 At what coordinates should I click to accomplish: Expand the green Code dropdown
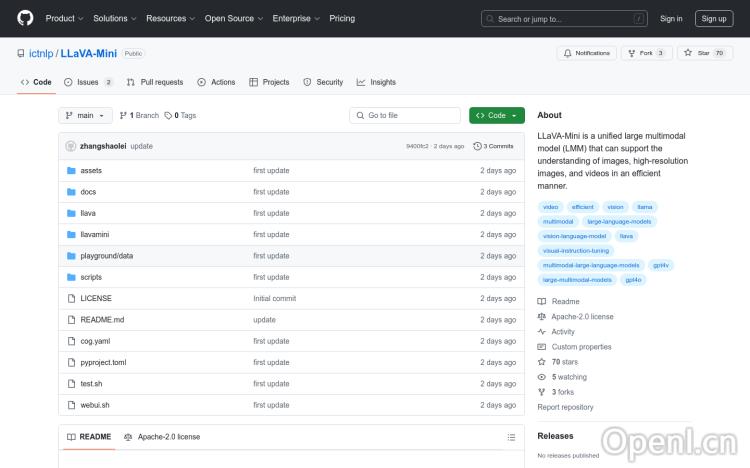[x=496, y=115]
